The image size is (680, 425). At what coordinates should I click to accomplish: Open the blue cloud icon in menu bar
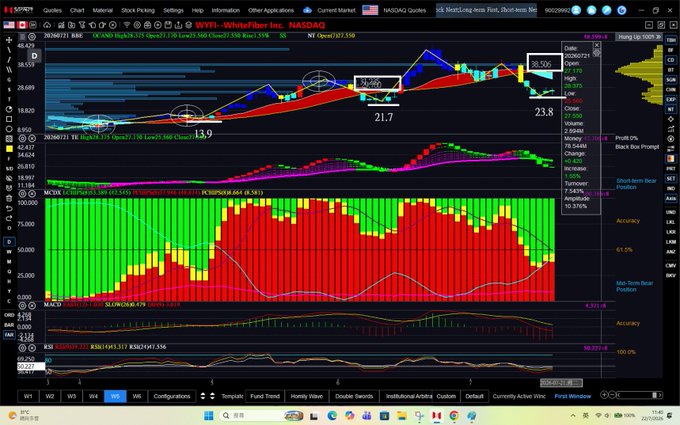click(307, 10)
